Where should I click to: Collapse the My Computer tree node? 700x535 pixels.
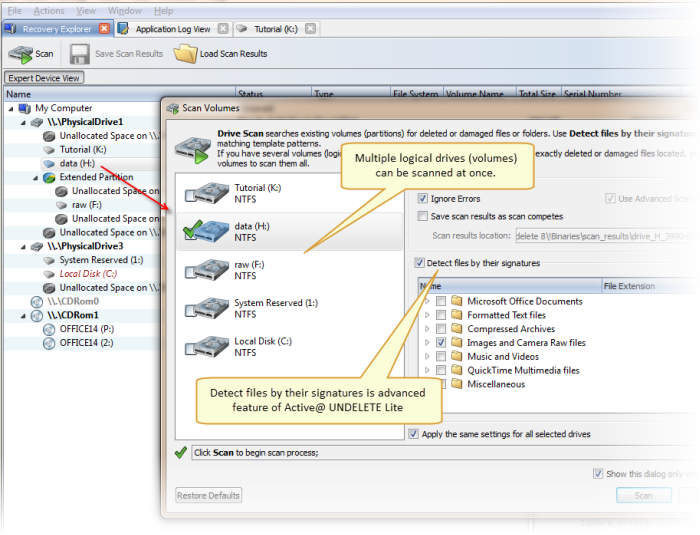[11, 109]
